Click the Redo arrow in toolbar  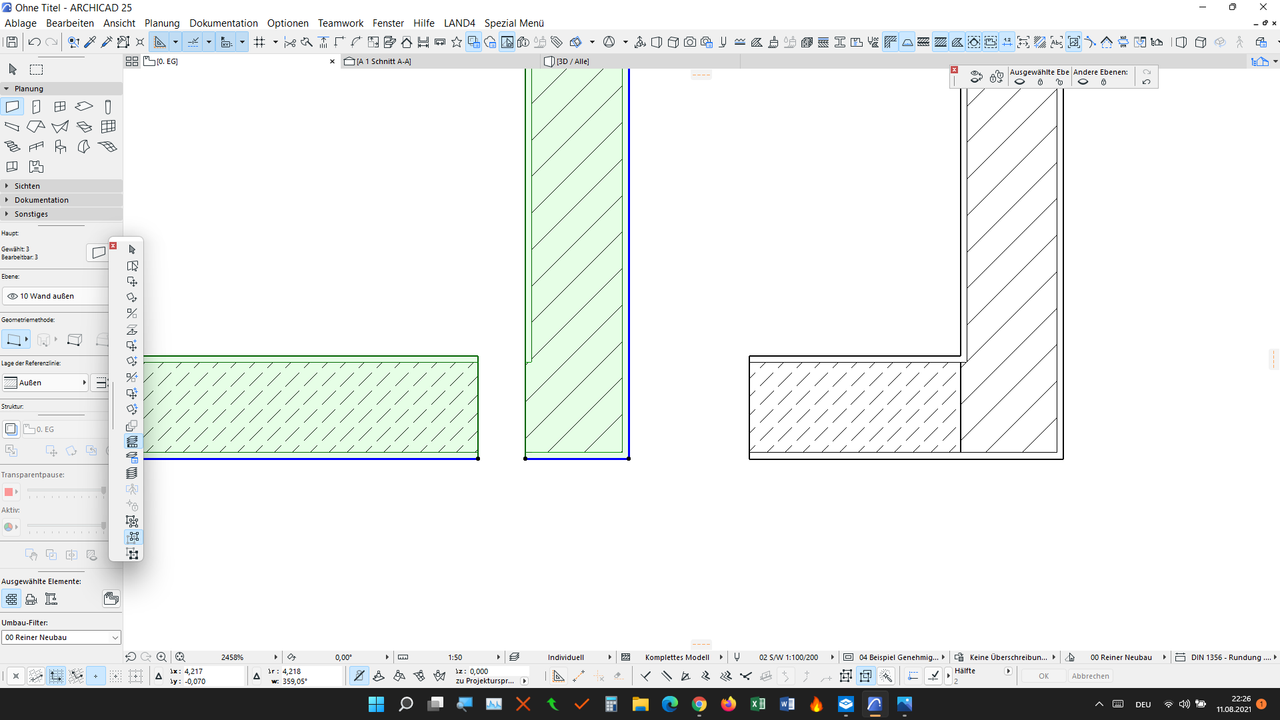click(x=51, y=42)
